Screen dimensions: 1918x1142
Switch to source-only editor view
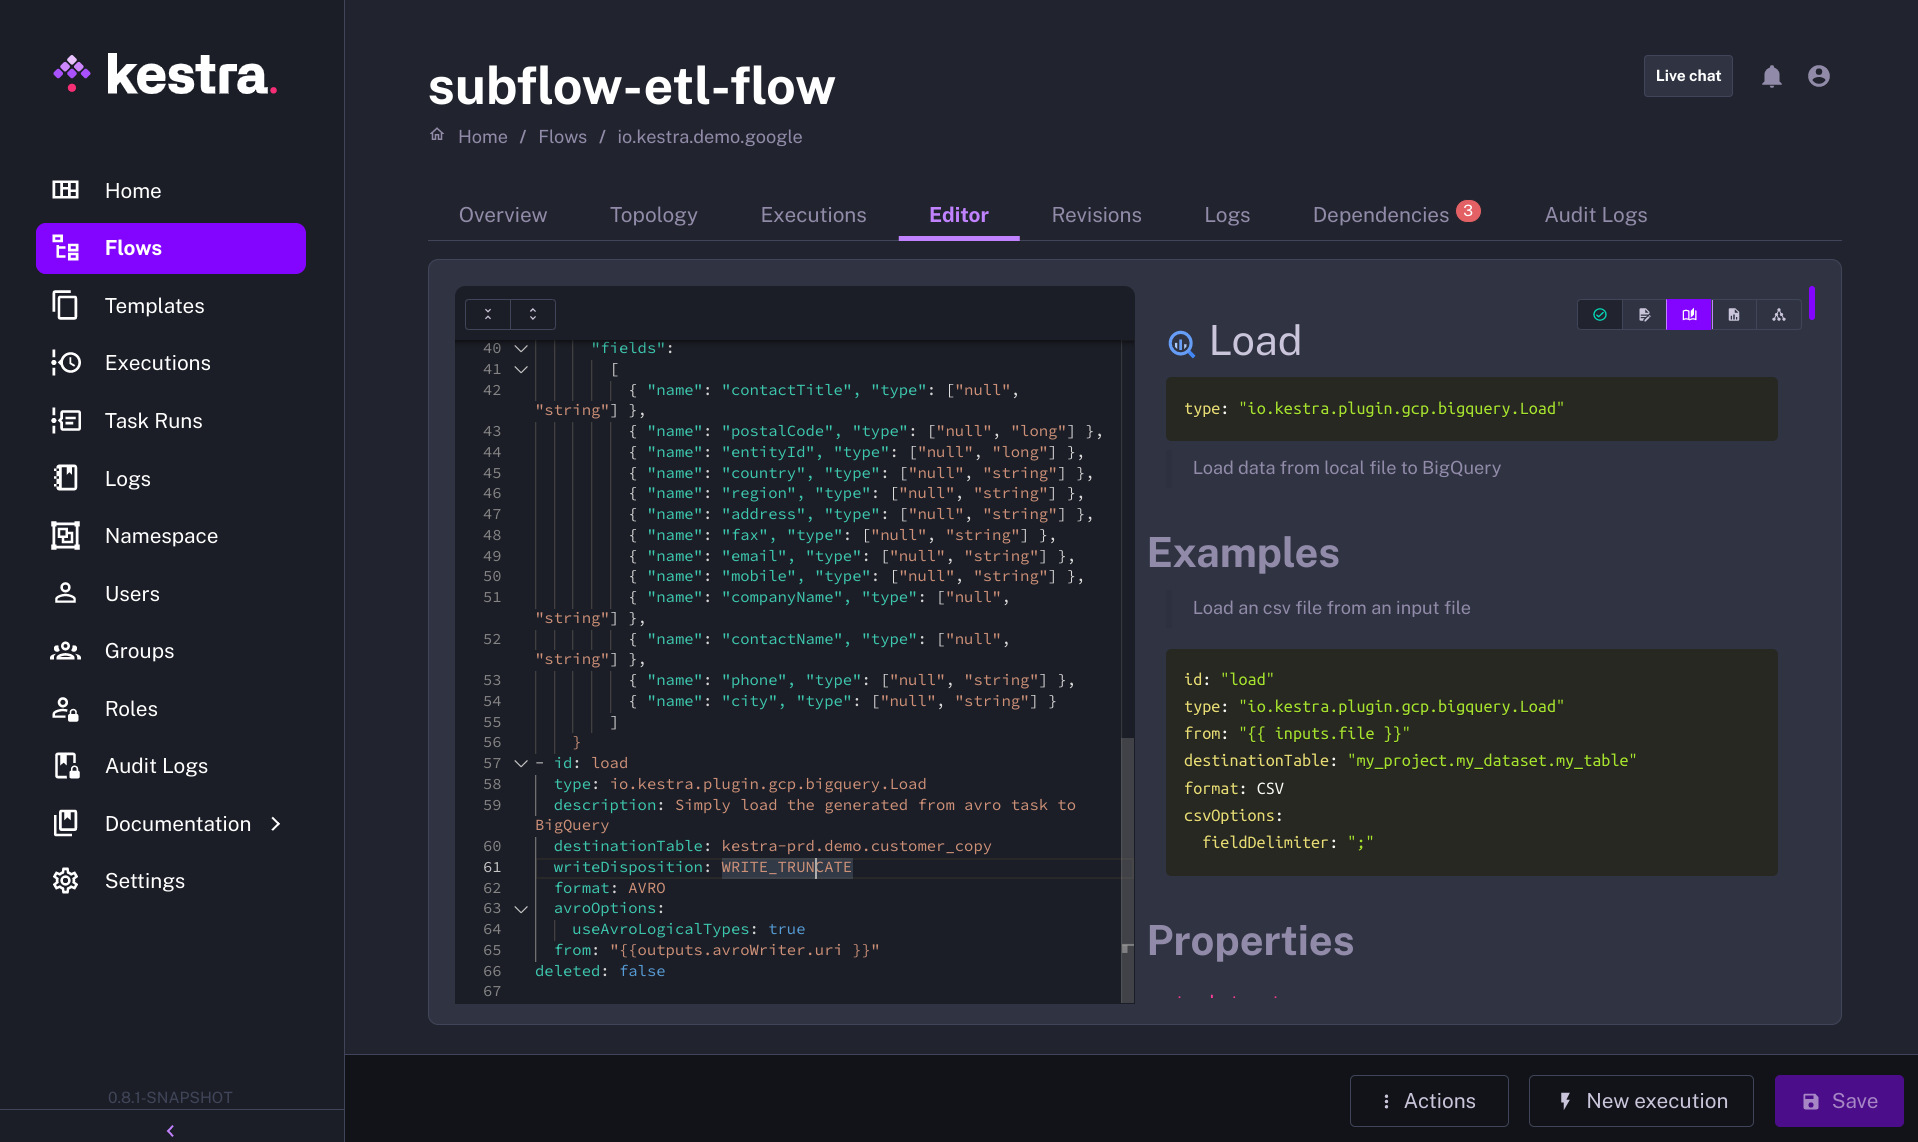pos(1644,315)
